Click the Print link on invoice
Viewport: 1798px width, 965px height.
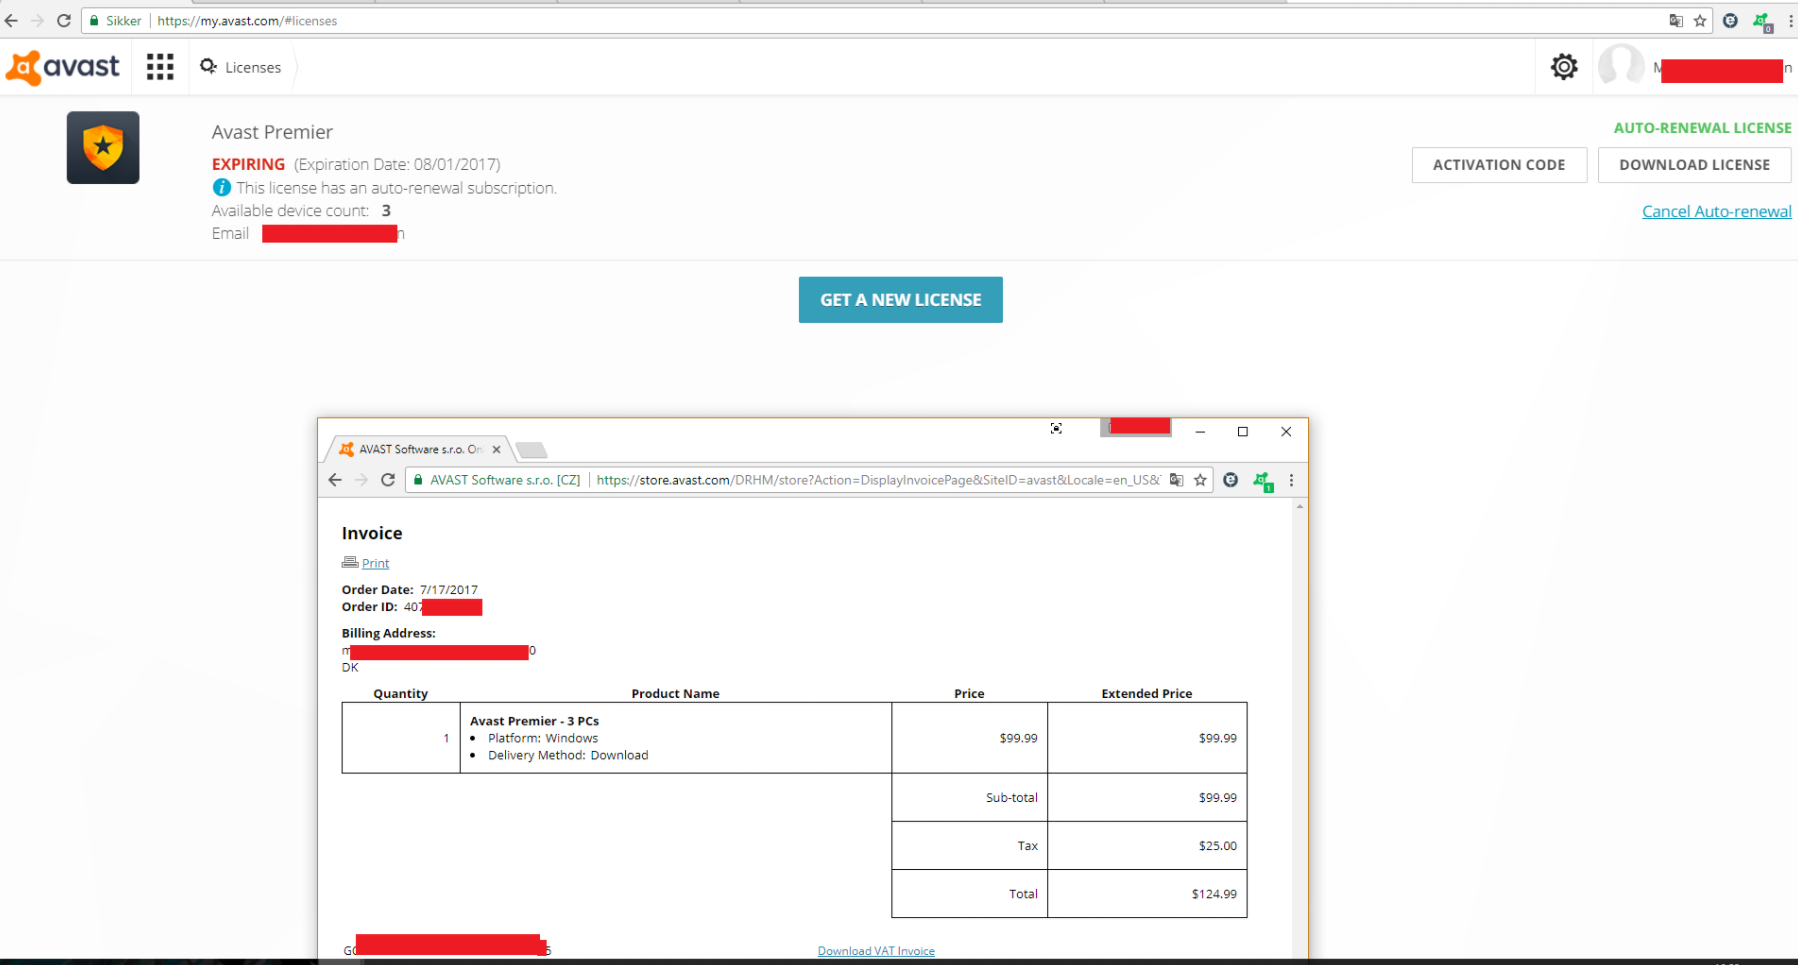(375, 563)
